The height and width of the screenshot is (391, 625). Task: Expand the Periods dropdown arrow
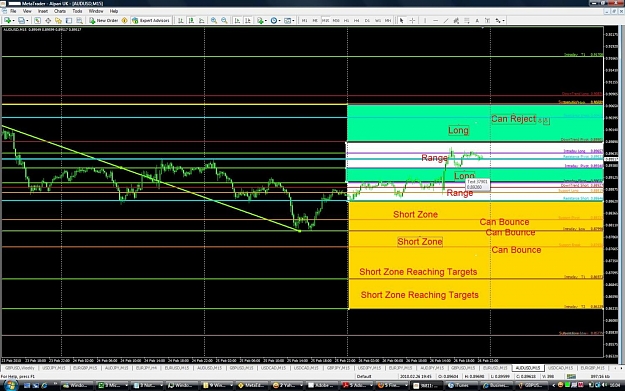(x=279, y=20)
